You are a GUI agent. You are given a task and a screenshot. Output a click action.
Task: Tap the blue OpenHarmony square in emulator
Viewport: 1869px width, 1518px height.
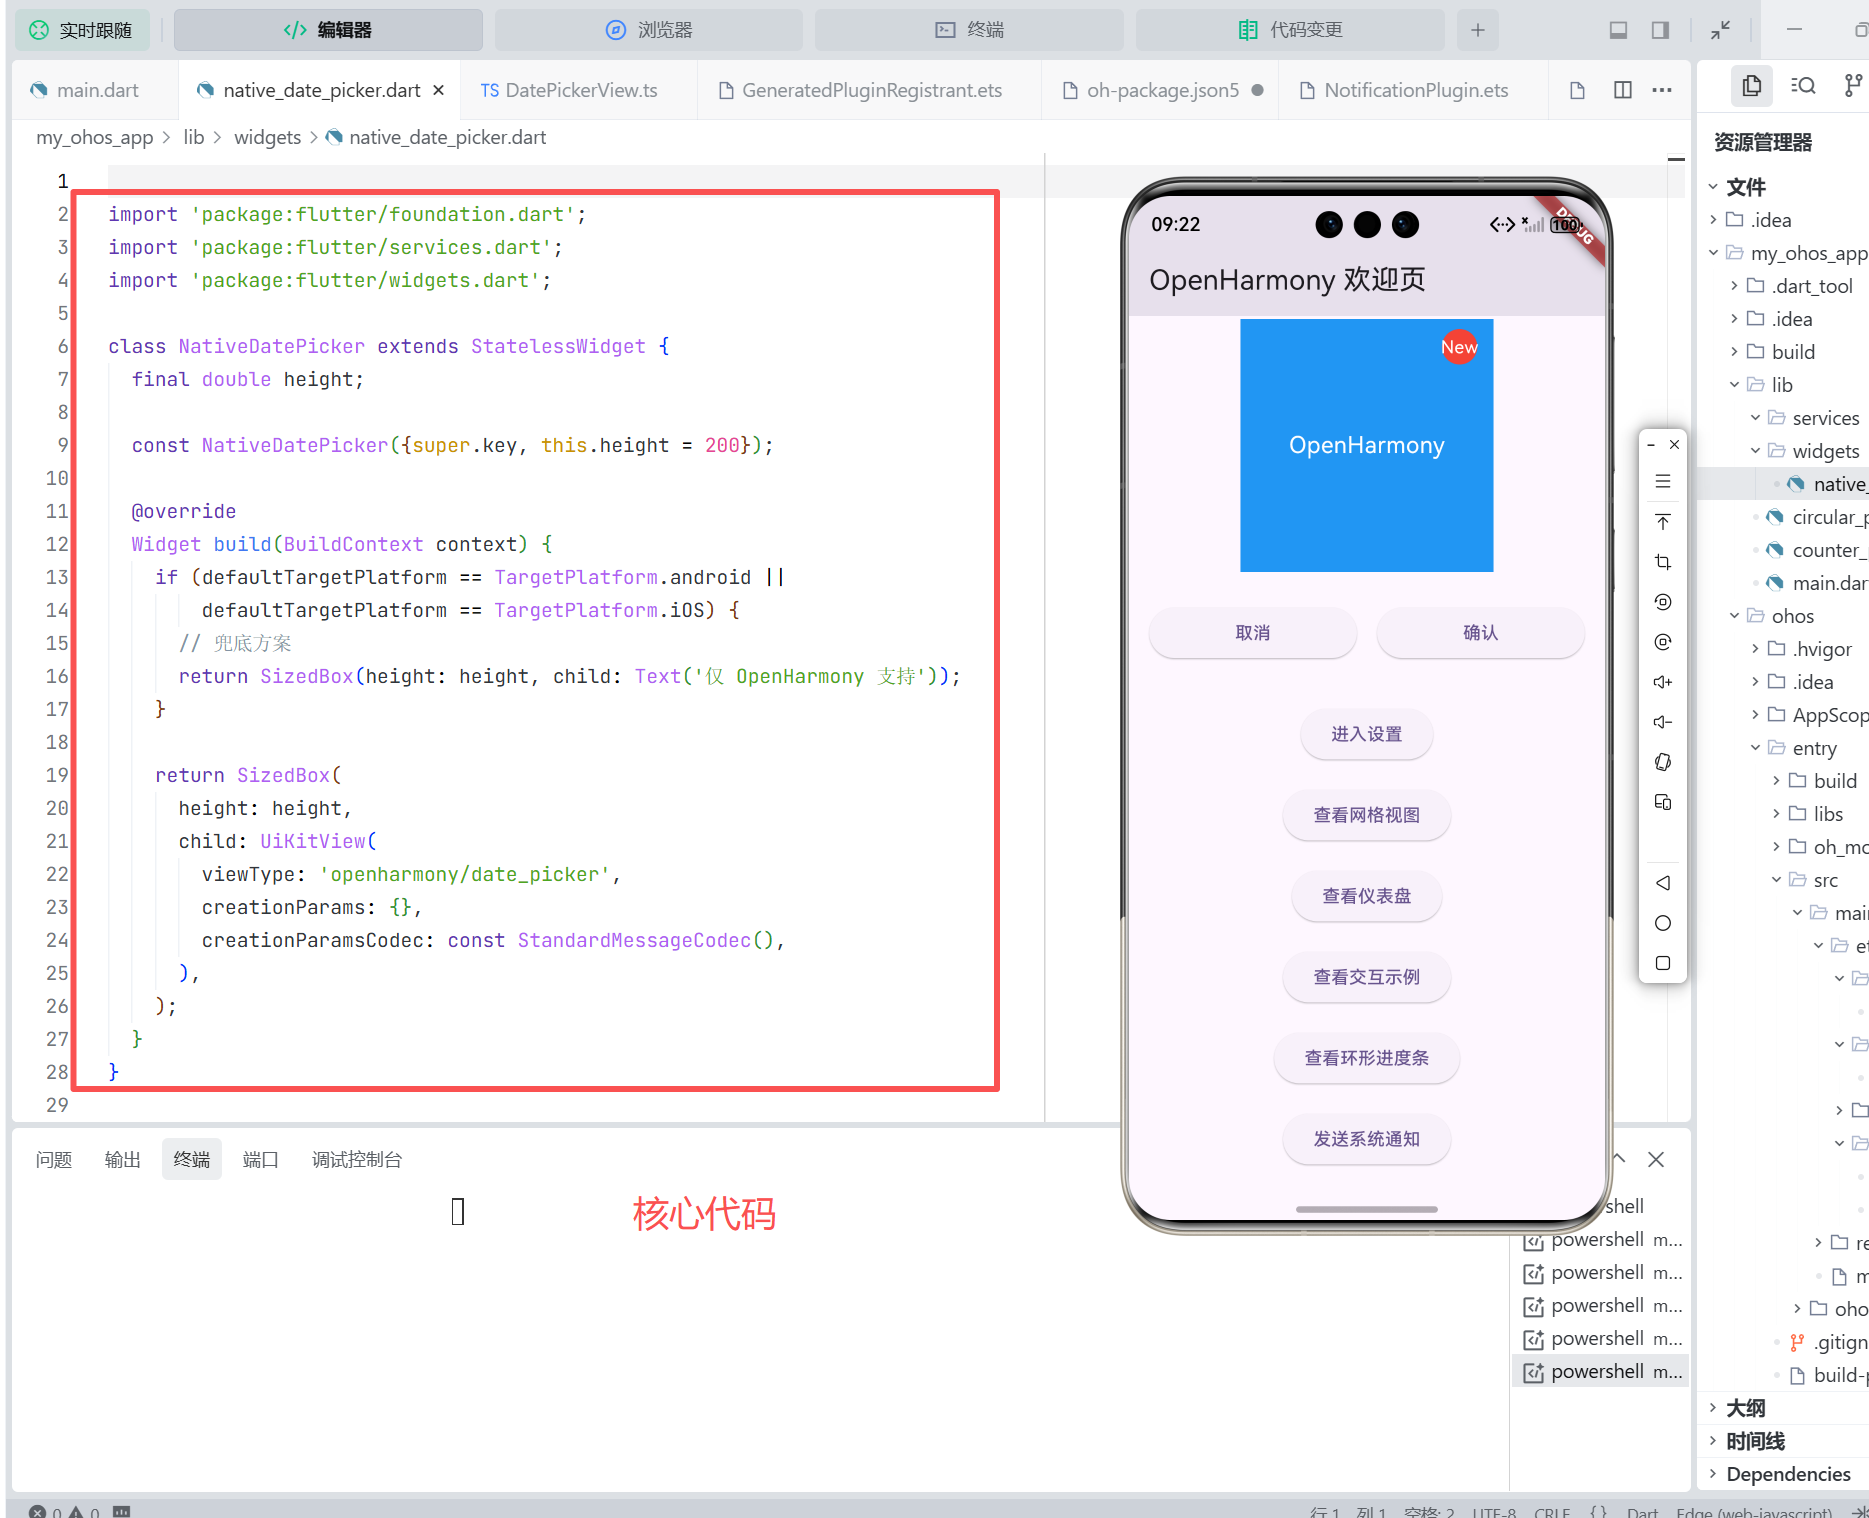(x=1367, y=445)
